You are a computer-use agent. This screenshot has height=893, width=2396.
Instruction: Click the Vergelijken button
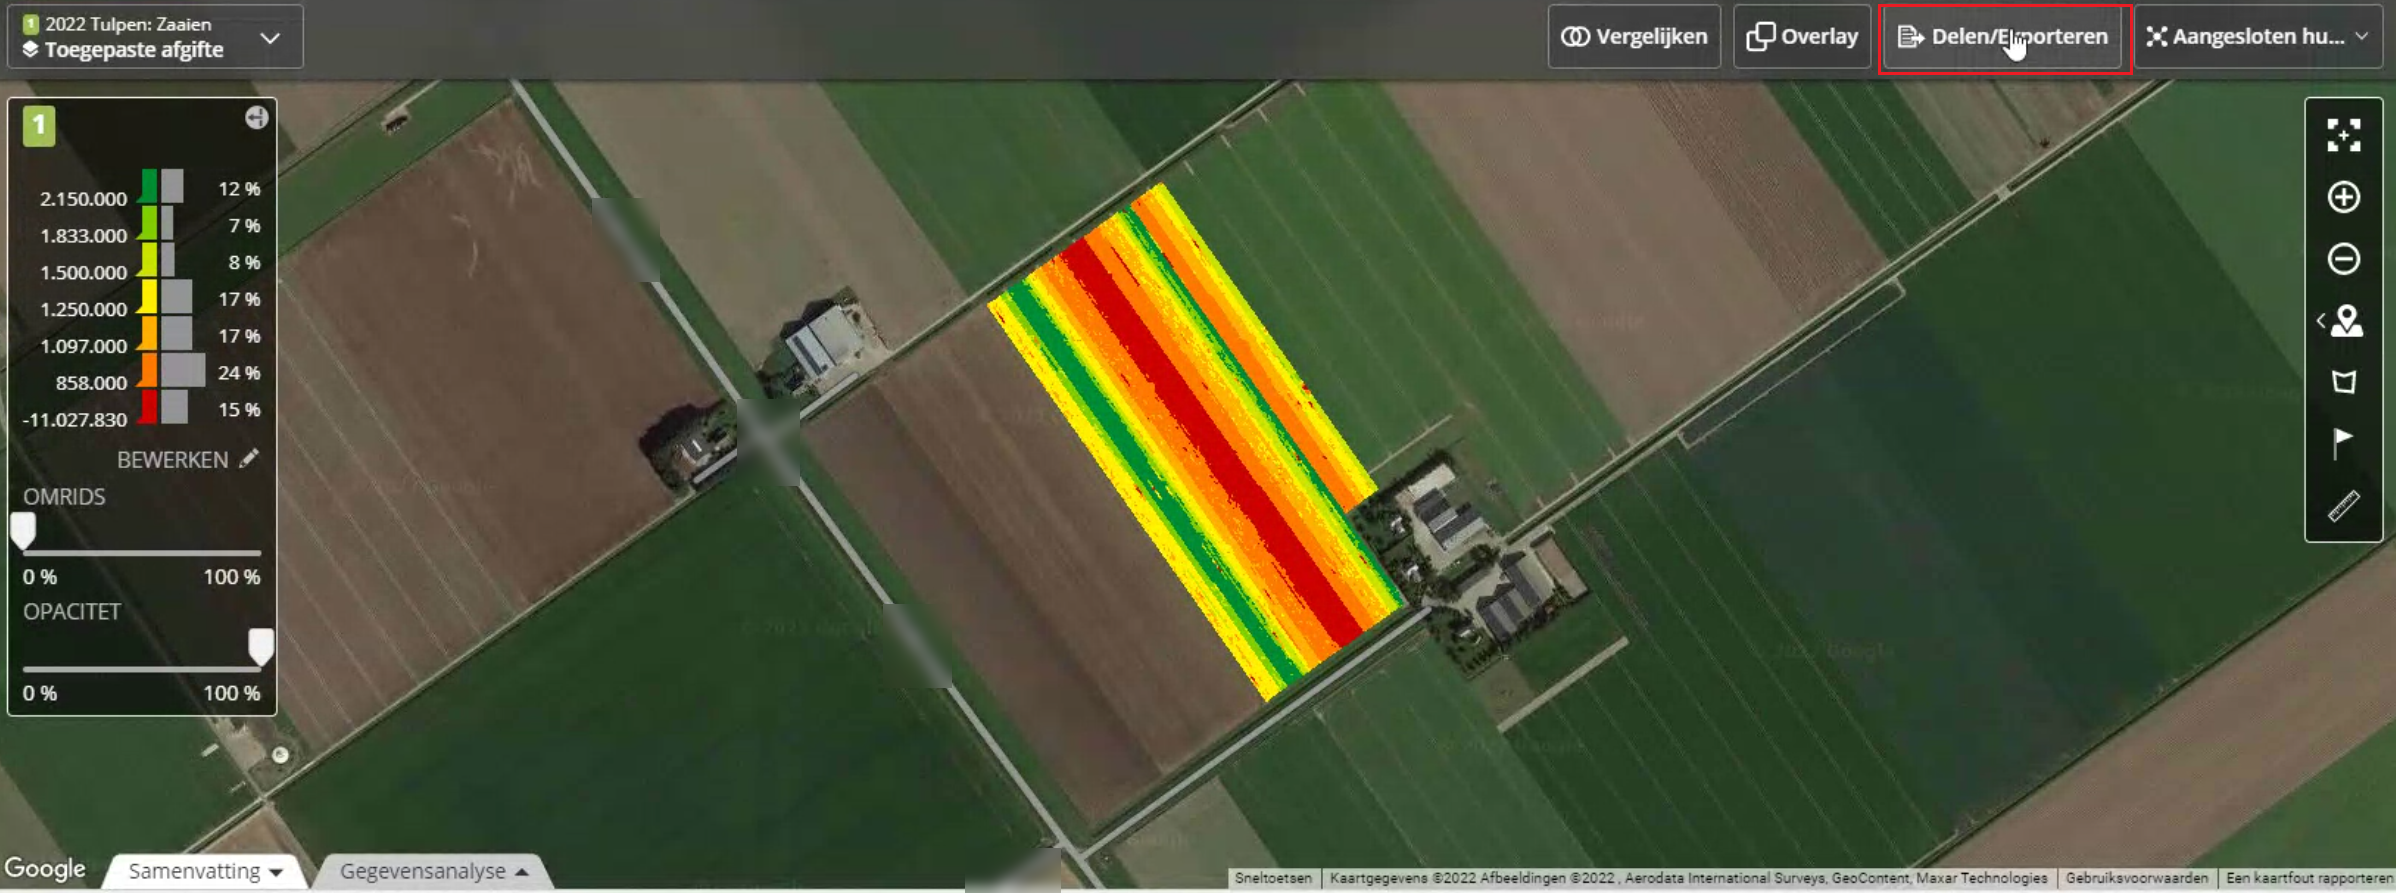pos(1634,37)
